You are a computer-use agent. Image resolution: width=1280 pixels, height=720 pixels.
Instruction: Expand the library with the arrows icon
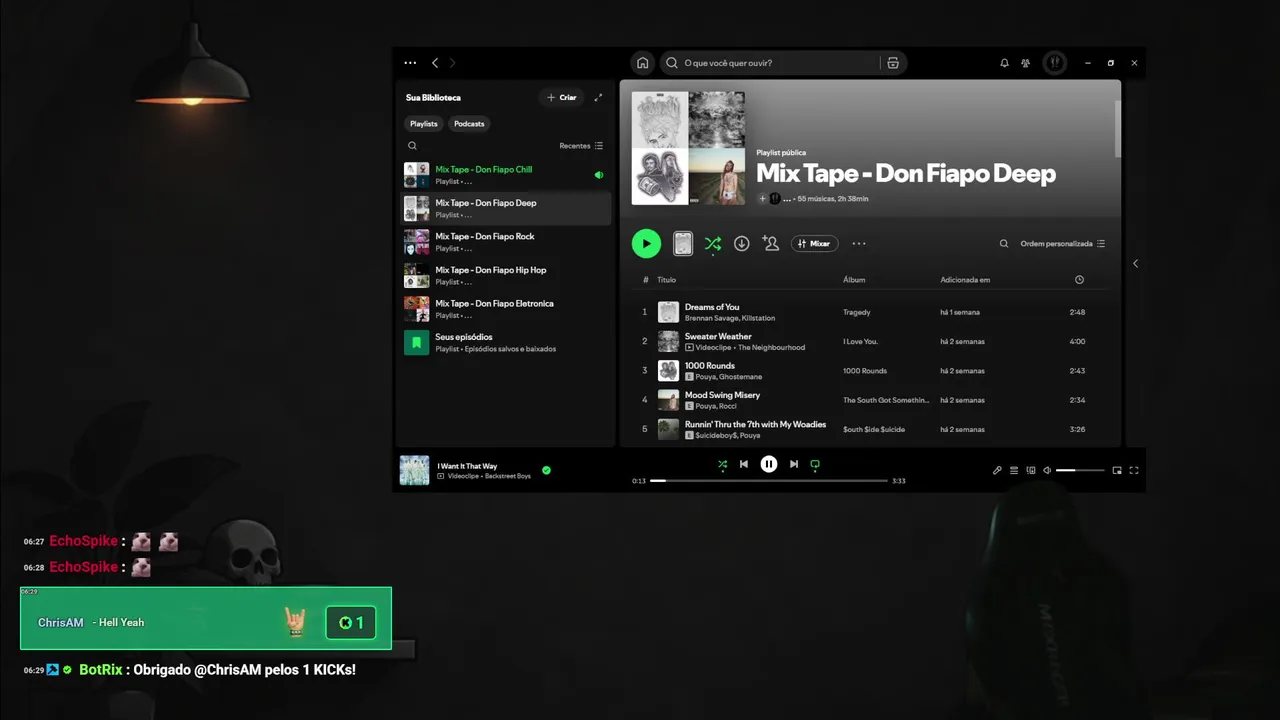pos(598,98)
